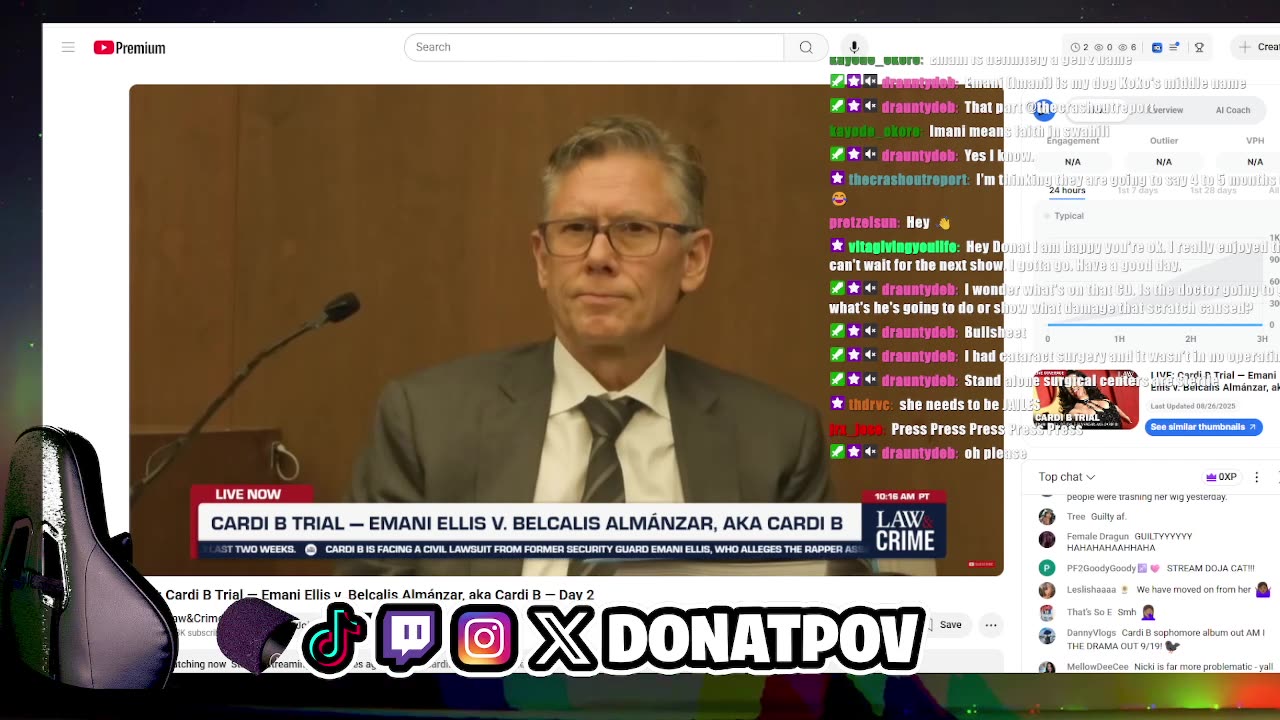
Task: Click the eye views counter showing 0
Action: point(1103,47)
